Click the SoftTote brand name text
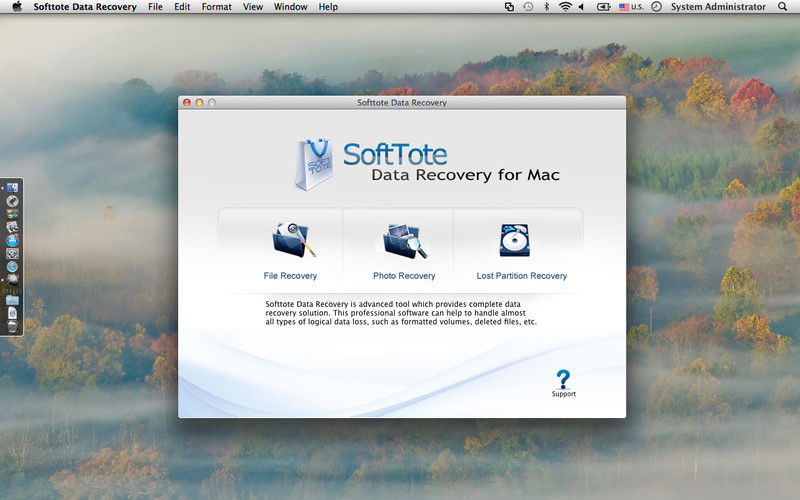 (x=395, y=154)
